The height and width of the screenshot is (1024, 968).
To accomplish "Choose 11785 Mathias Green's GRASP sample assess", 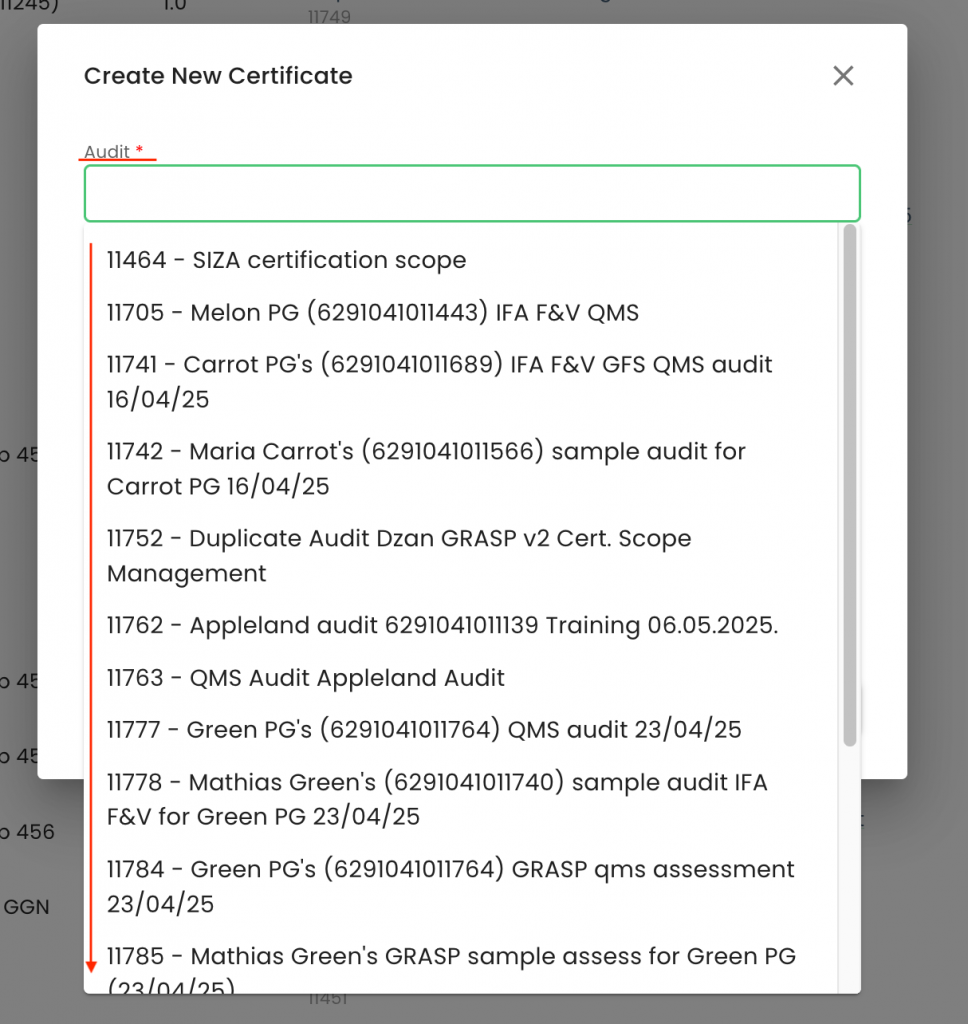I will [451, 968].
